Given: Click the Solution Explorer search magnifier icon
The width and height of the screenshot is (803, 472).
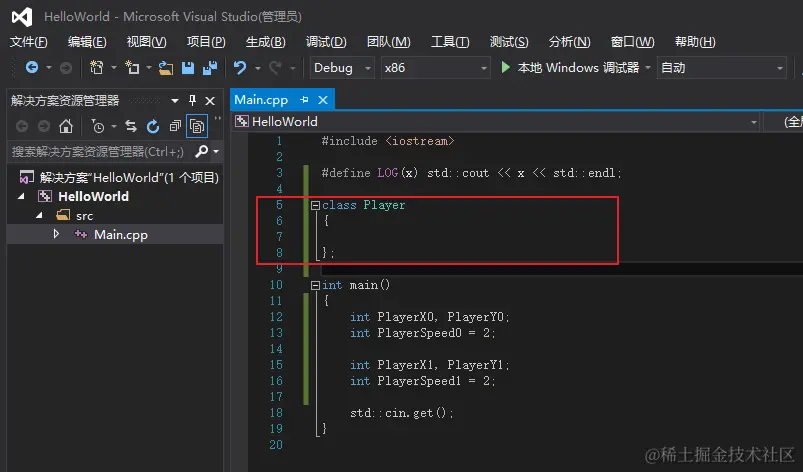Looking at the screenshot, I should (202, 151).
